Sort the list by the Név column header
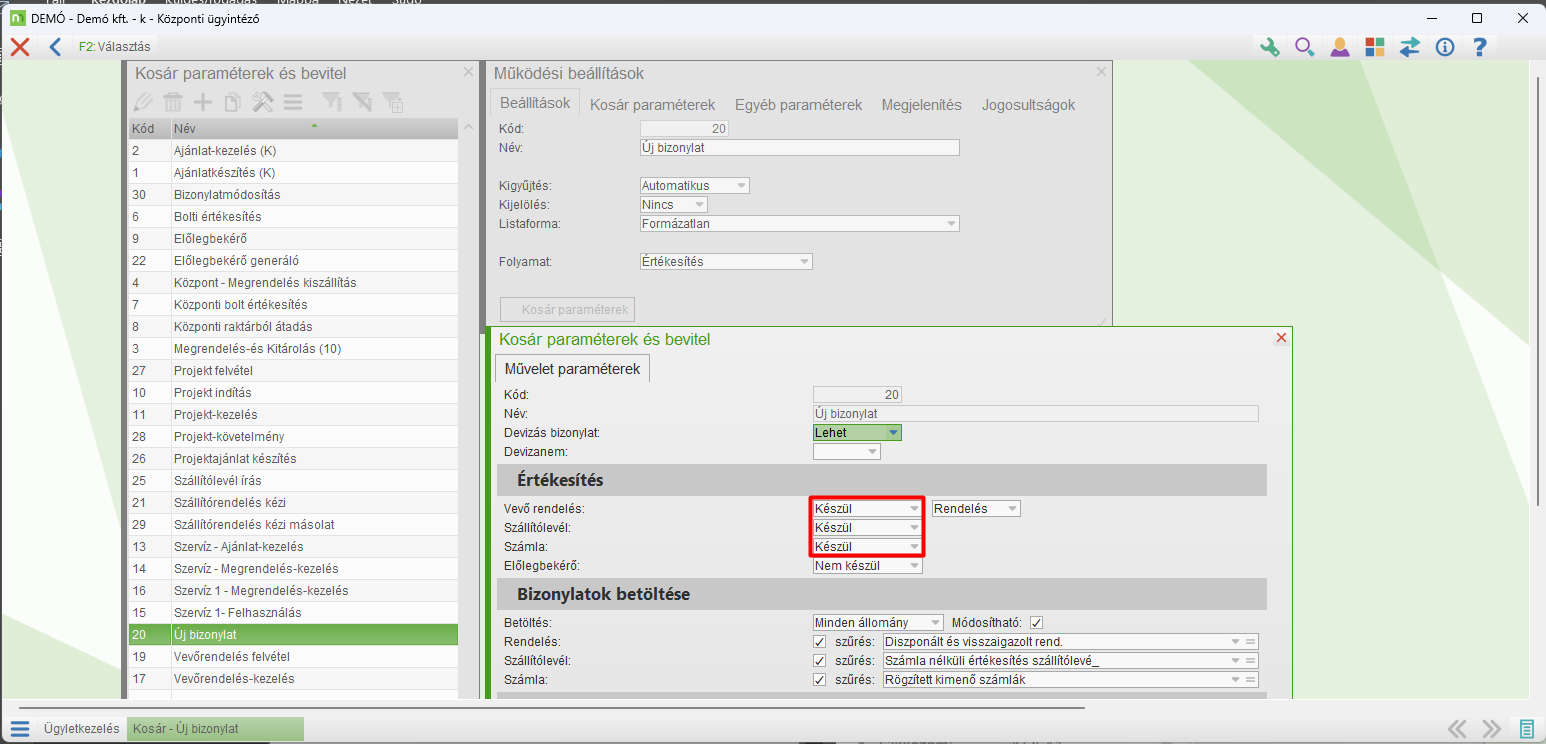 pos(313,129)
